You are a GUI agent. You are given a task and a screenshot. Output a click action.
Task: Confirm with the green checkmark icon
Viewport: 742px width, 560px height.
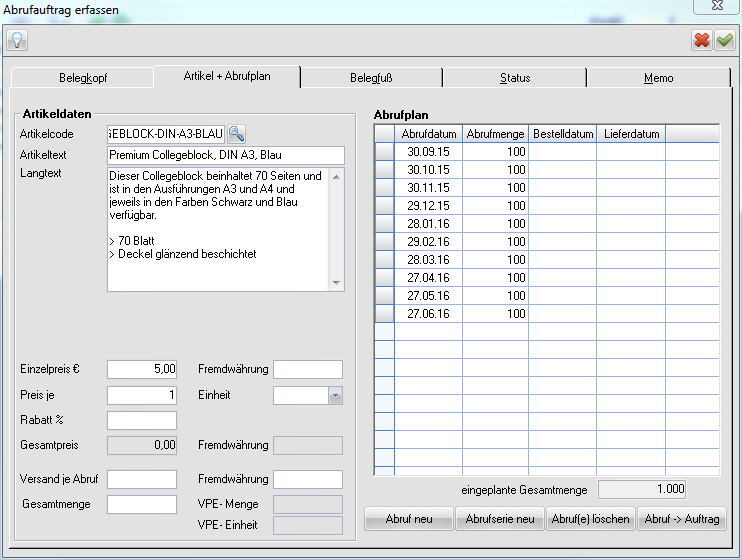tap(725, 40)
